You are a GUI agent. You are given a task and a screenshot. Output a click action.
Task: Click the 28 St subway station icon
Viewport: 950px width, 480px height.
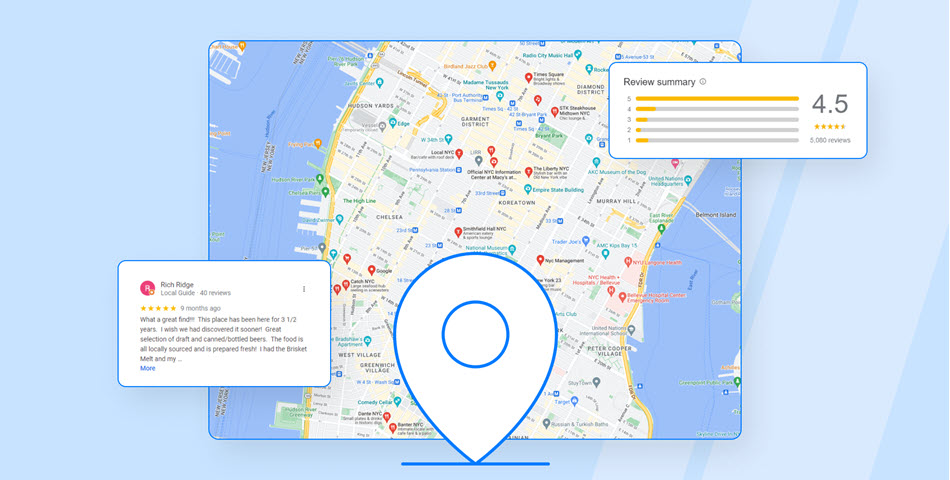click(x=460, y=210)
